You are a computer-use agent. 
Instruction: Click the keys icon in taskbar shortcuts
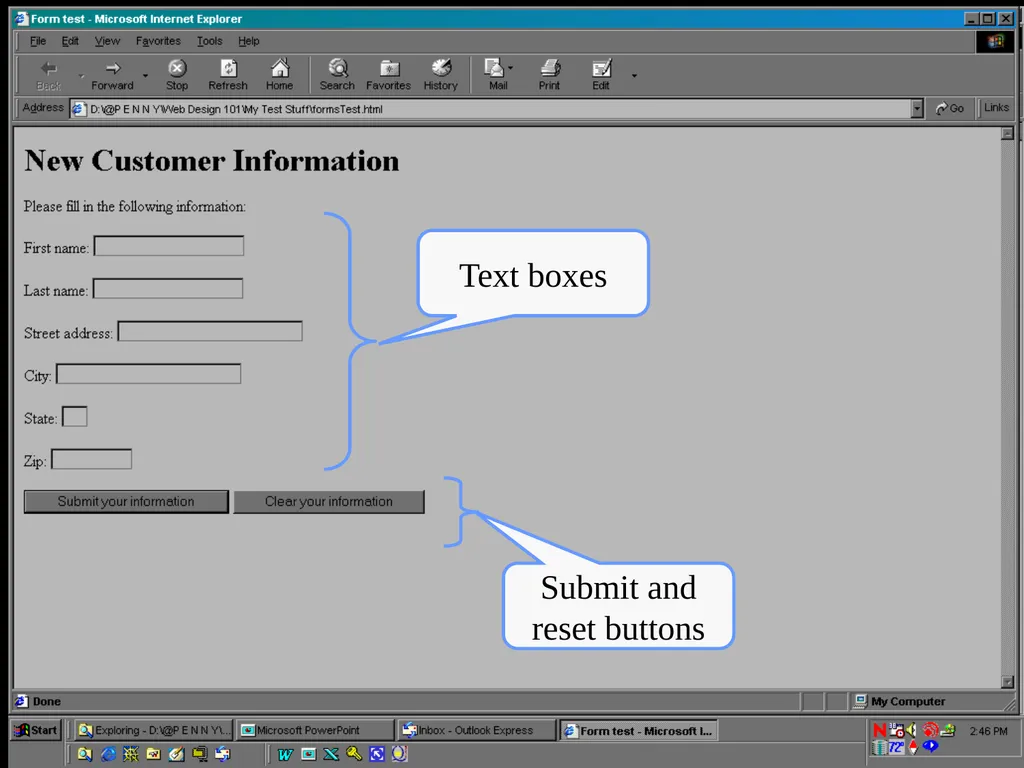pyautogui.click(x=354, y=754)
